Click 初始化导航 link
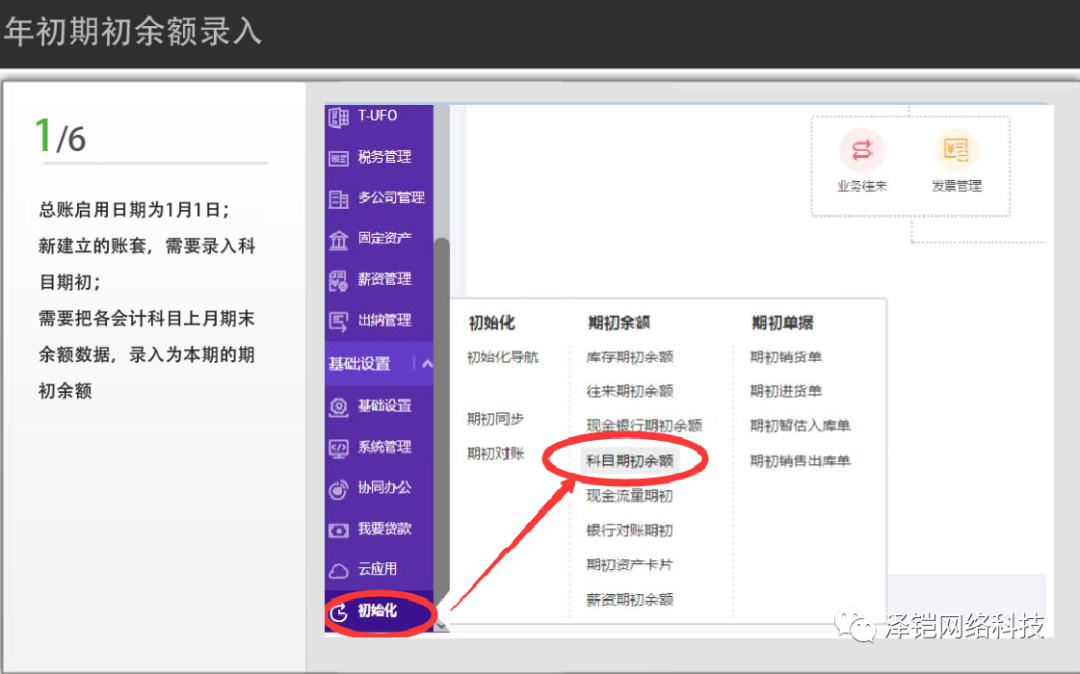1080x674 pixels. tap(502, 357)
